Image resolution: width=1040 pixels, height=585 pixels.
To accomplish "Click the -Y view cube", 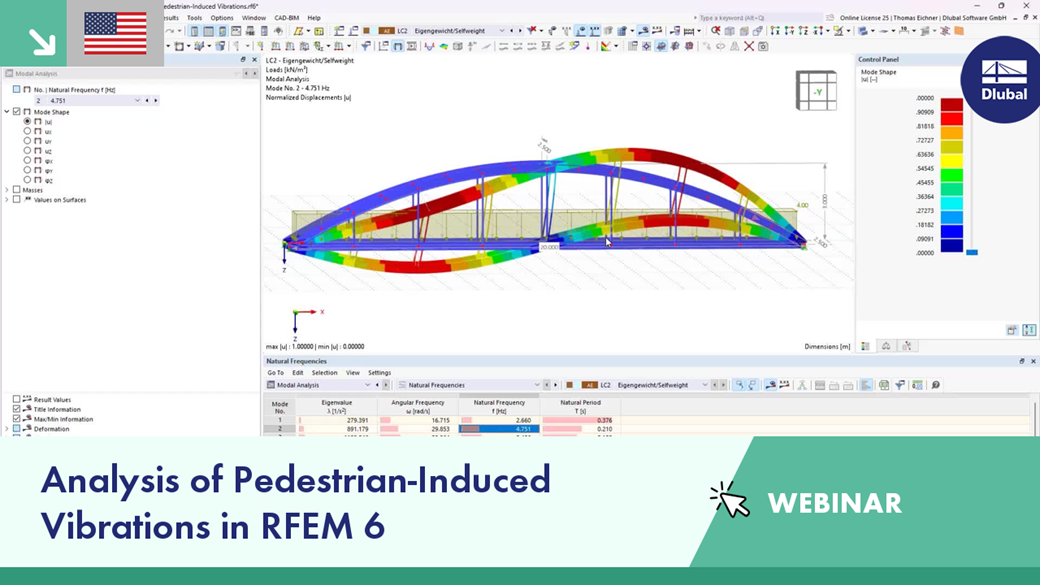I will tap(816, 91).
